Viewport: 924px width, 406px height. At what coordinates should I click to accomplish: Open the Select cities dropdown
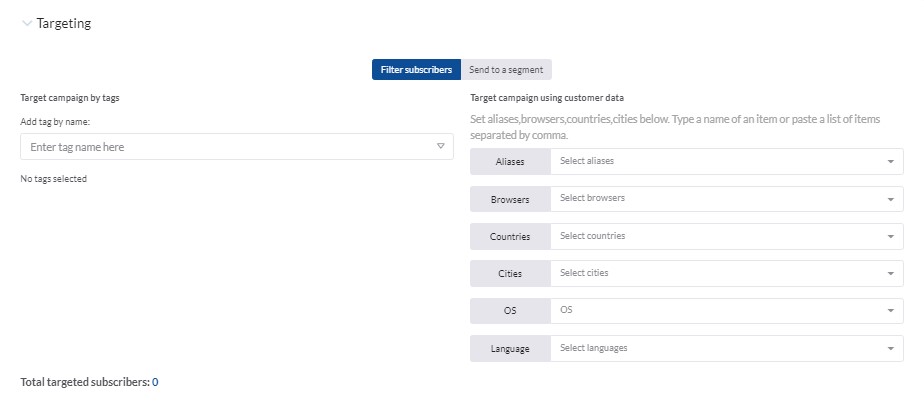click(x=727, y=273)
